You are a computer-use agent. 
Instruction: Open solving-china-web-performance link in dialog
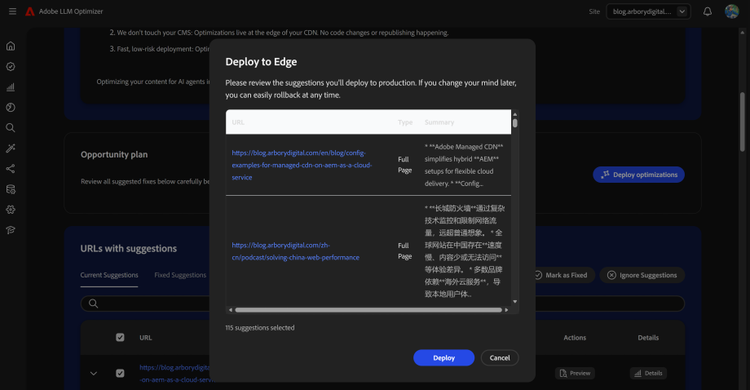[296, 251]
